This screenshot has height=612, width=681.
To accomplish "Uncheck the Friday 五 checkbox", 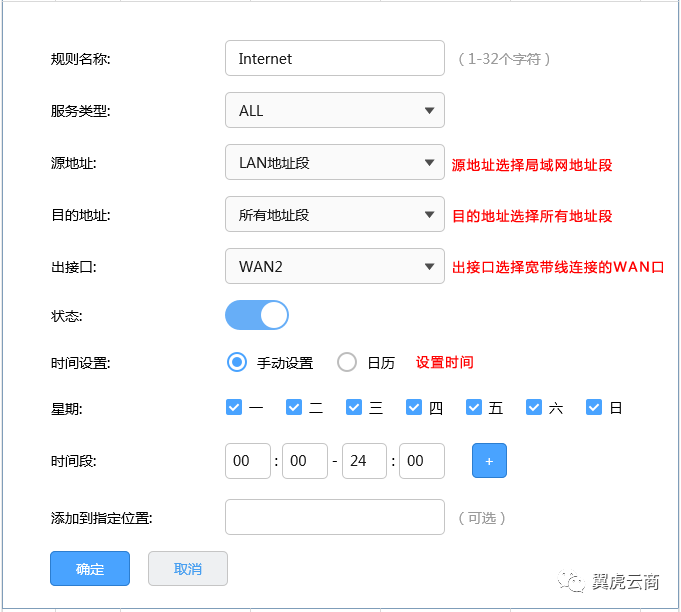I will 474,407.
